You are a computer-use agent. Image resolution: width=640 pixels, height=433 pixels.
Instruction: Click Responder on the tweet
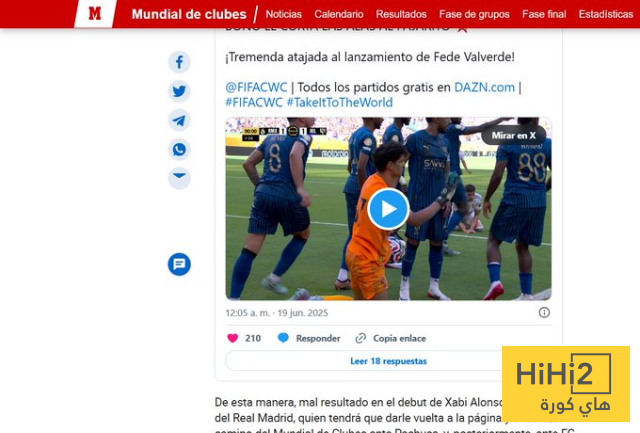(x=309, y=338)
